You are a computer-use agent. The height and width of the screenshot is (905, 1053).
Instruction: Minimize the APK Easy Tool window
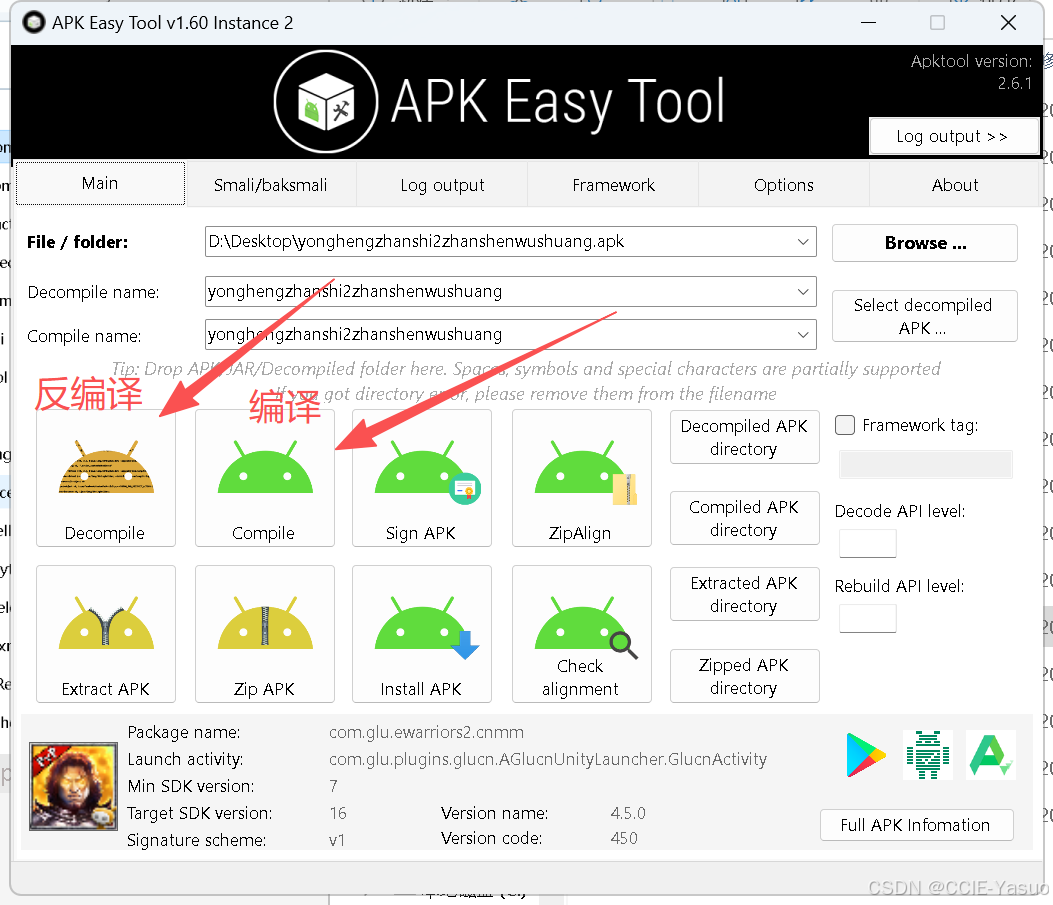click(x=868, y=23)
